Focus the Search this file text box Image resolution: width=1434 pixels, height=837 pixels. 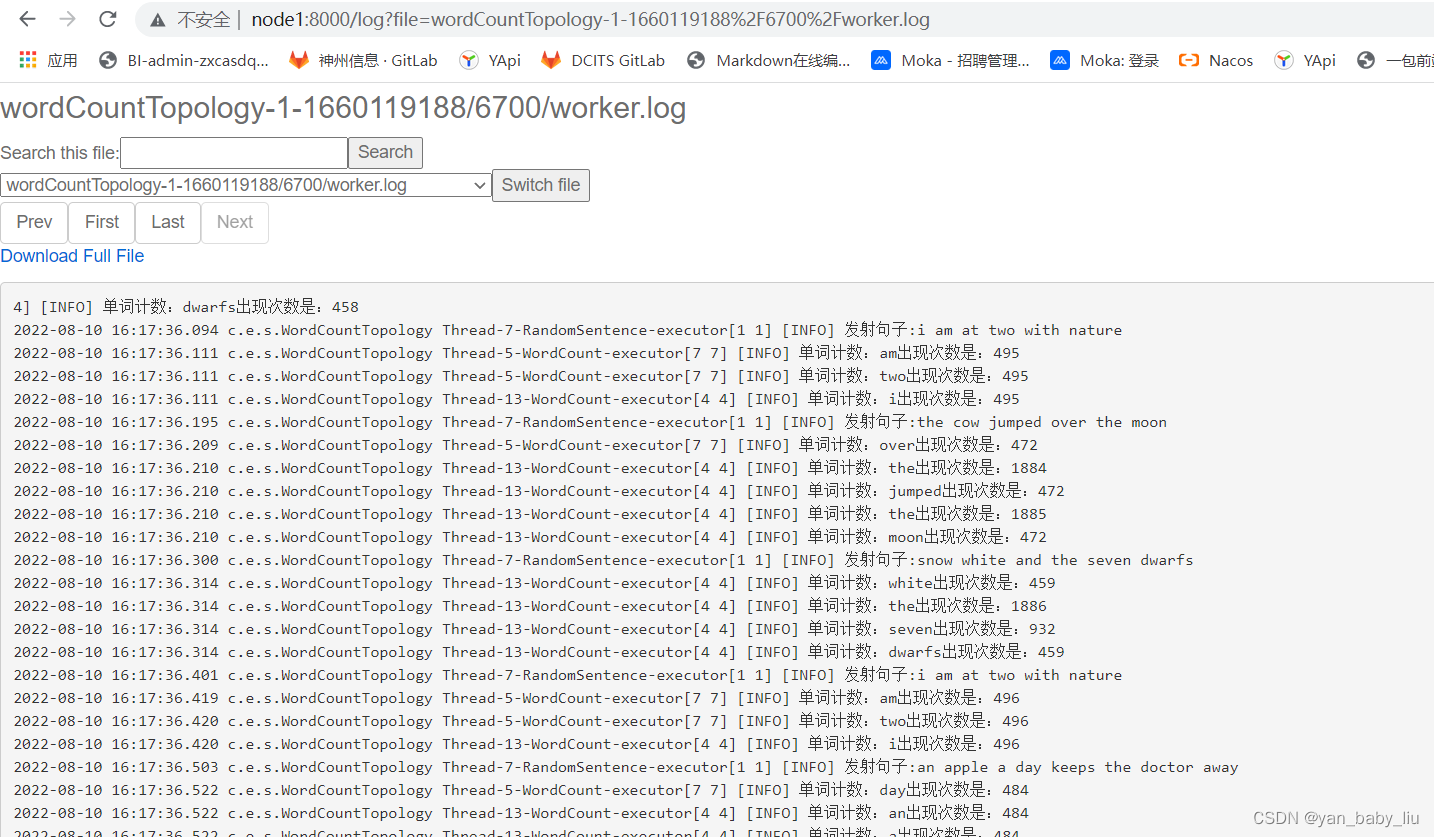click(x=234, y=153)
